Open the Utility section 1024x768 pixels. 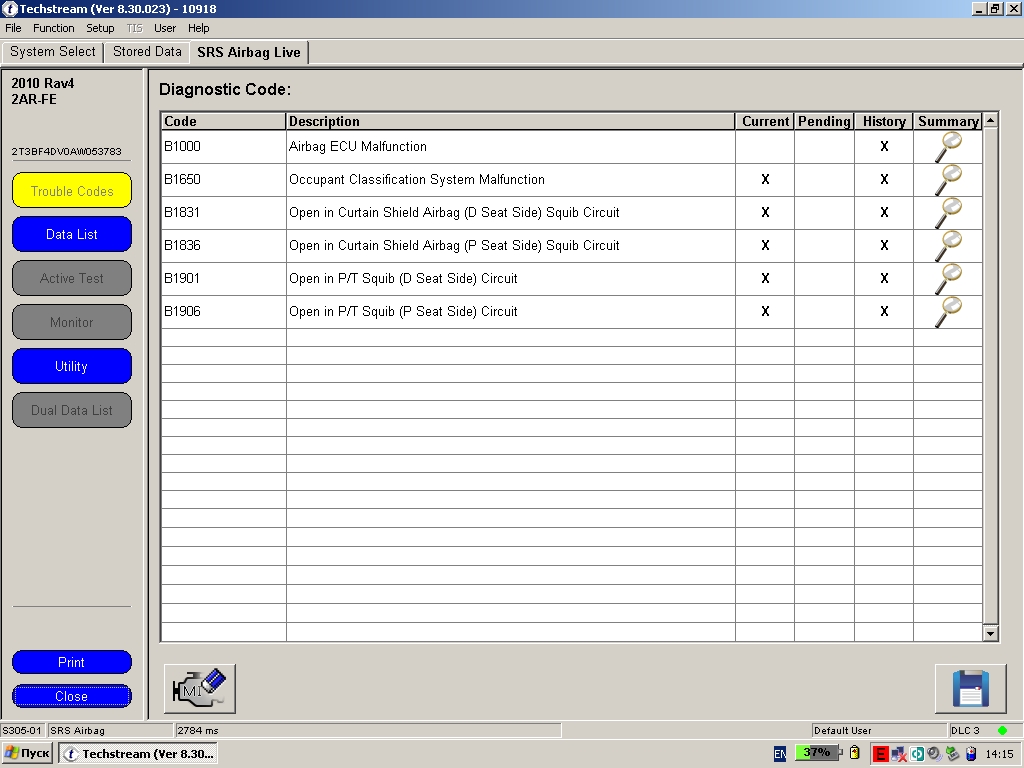click(x=72, y=366)
